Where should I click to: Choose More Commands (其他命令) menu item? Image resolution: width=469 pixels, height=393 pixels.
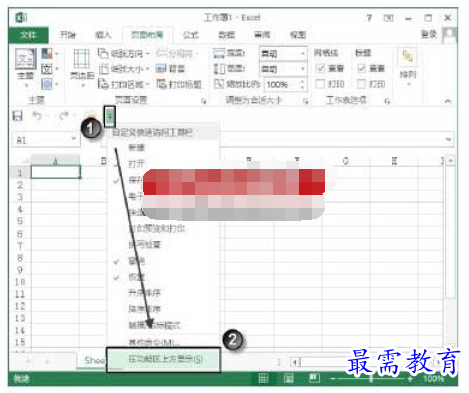[163, 342]
